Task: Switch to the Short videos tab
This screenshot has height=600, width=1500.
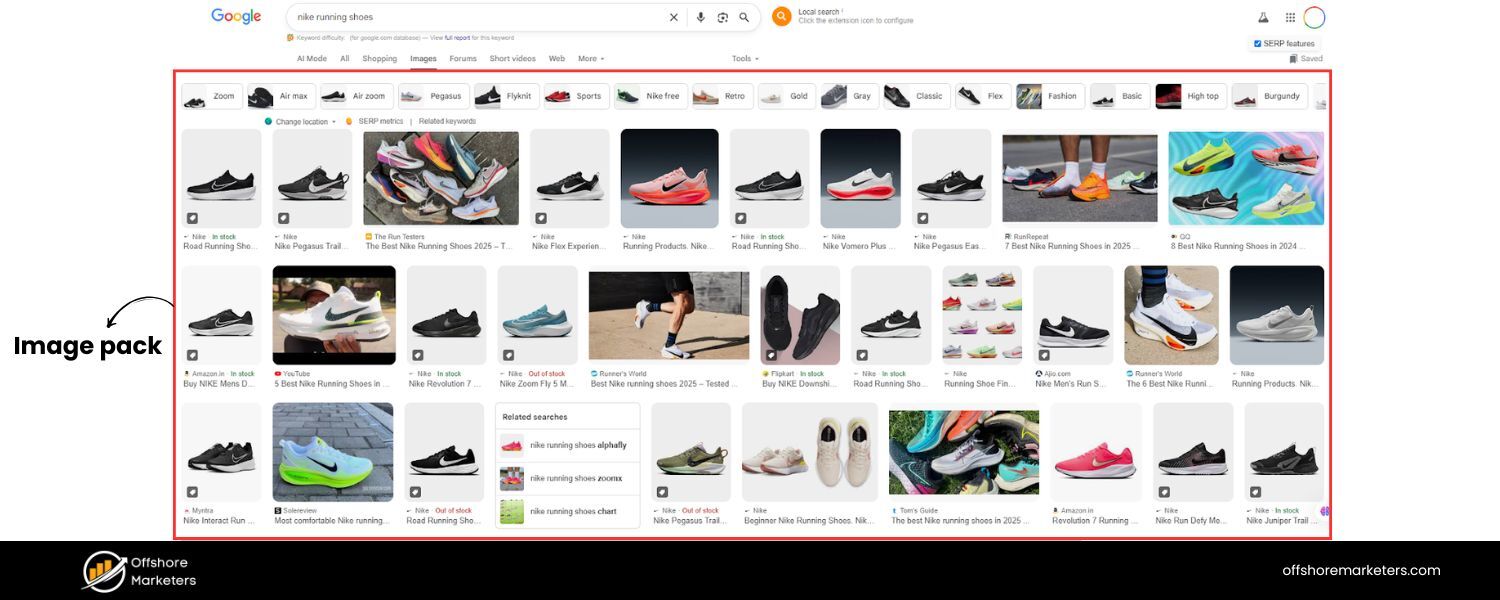Action: point(512,59)
